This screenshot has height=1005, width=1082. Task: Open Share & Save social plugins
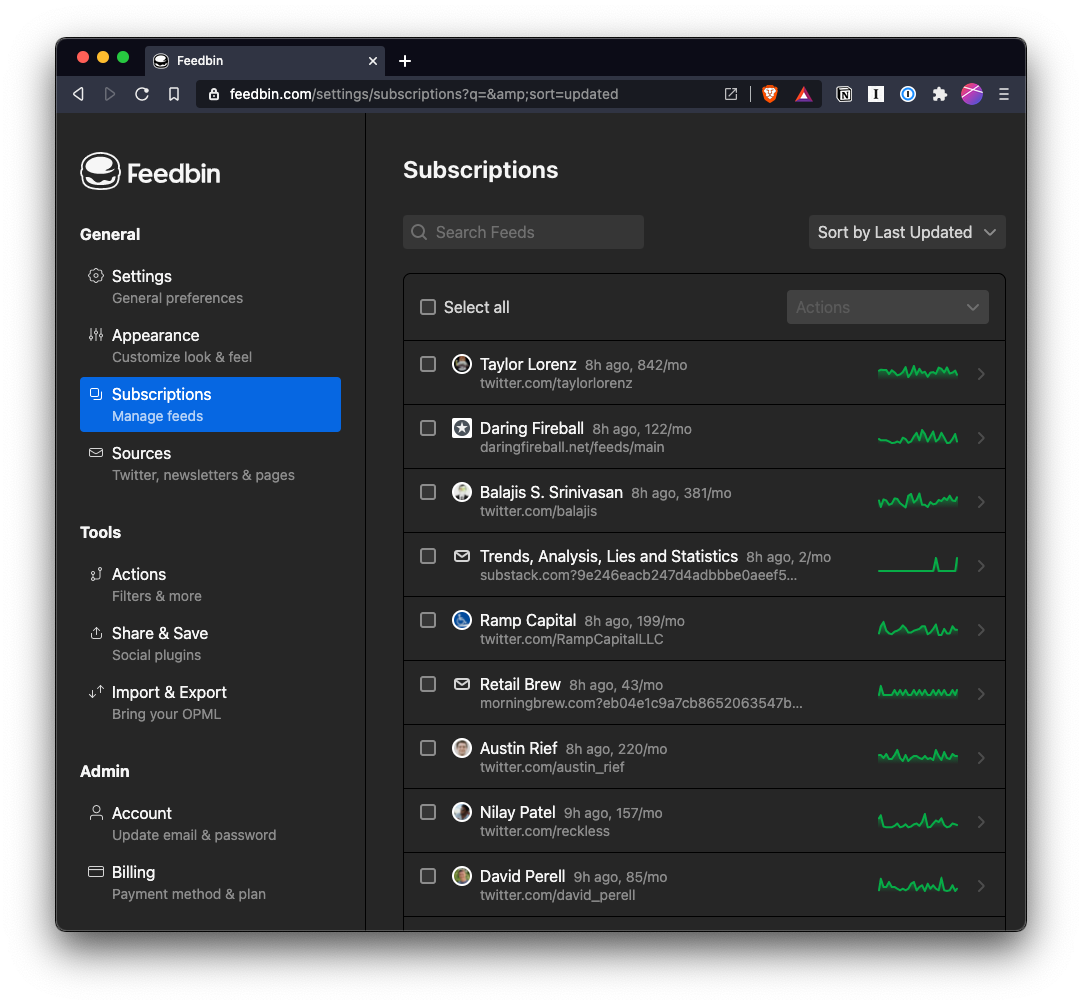point(210,644)
